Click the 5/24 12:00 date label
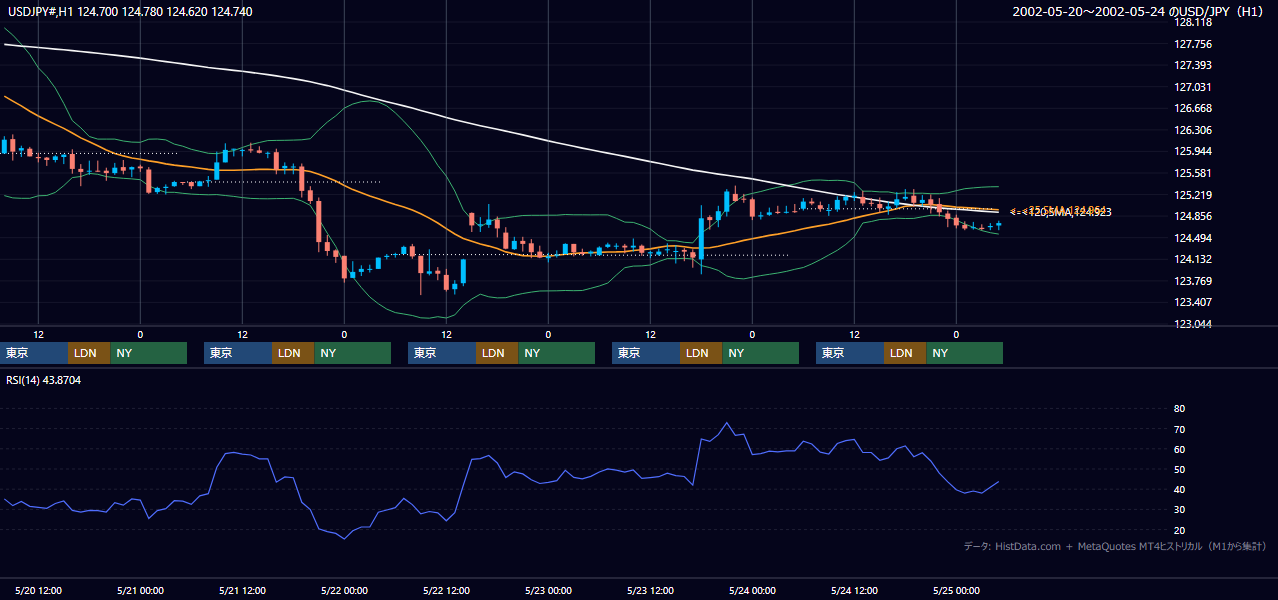 (x=855, y=590)
